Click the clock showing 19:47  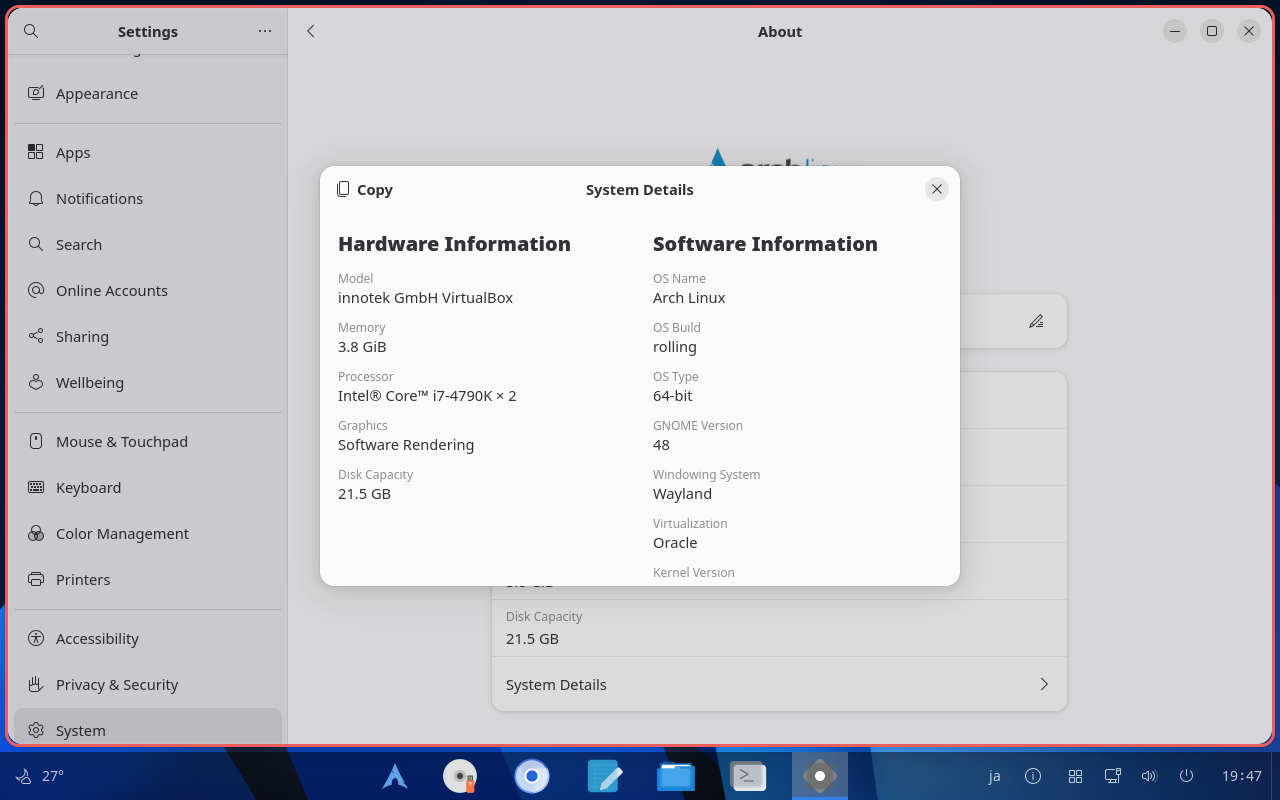point(1242,776)
